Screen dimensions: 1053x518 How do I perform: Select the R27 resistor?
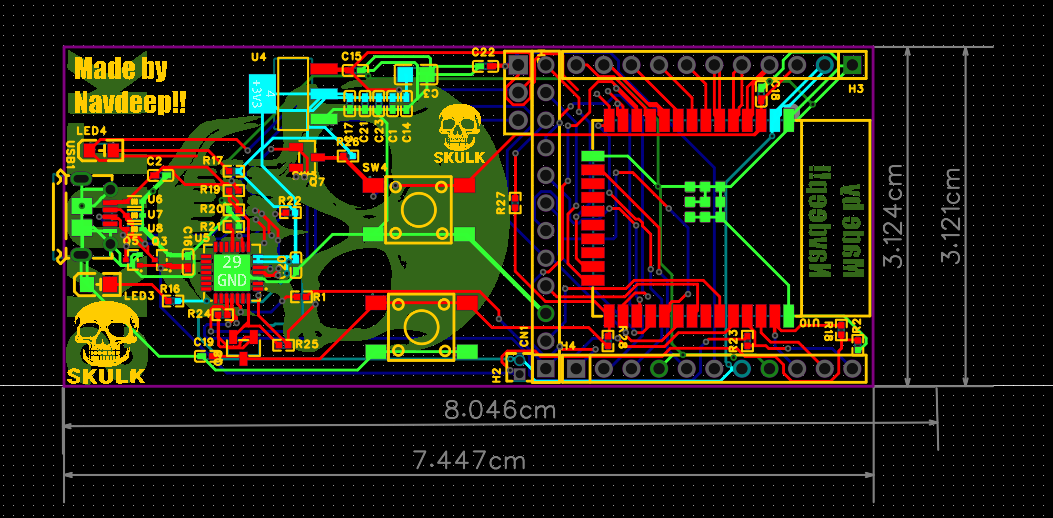515,204
